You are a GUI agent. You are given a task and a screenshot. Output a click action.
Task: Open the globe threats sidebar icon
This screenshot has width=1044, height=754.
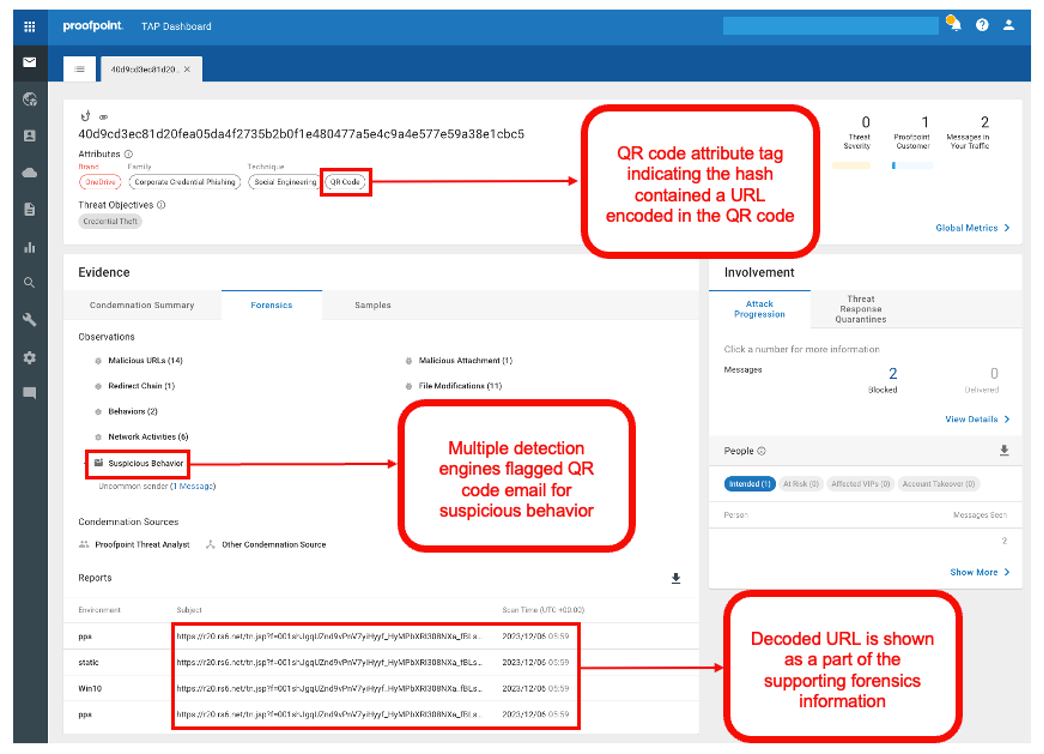pos(29,99)
